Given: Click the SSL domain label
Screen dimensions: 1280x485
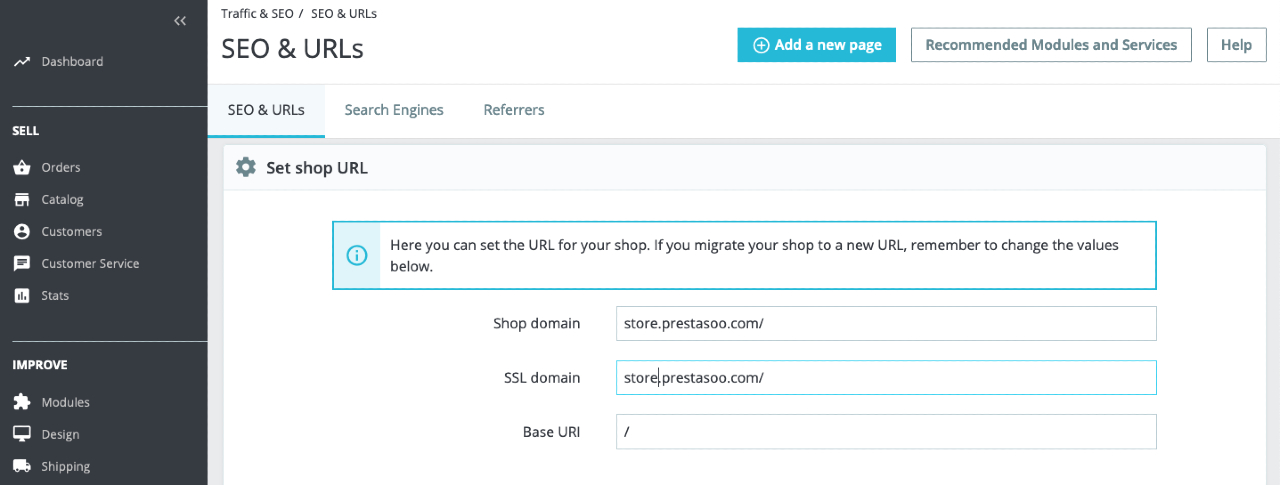Looking at the screenshot, I should click(542, 378).
